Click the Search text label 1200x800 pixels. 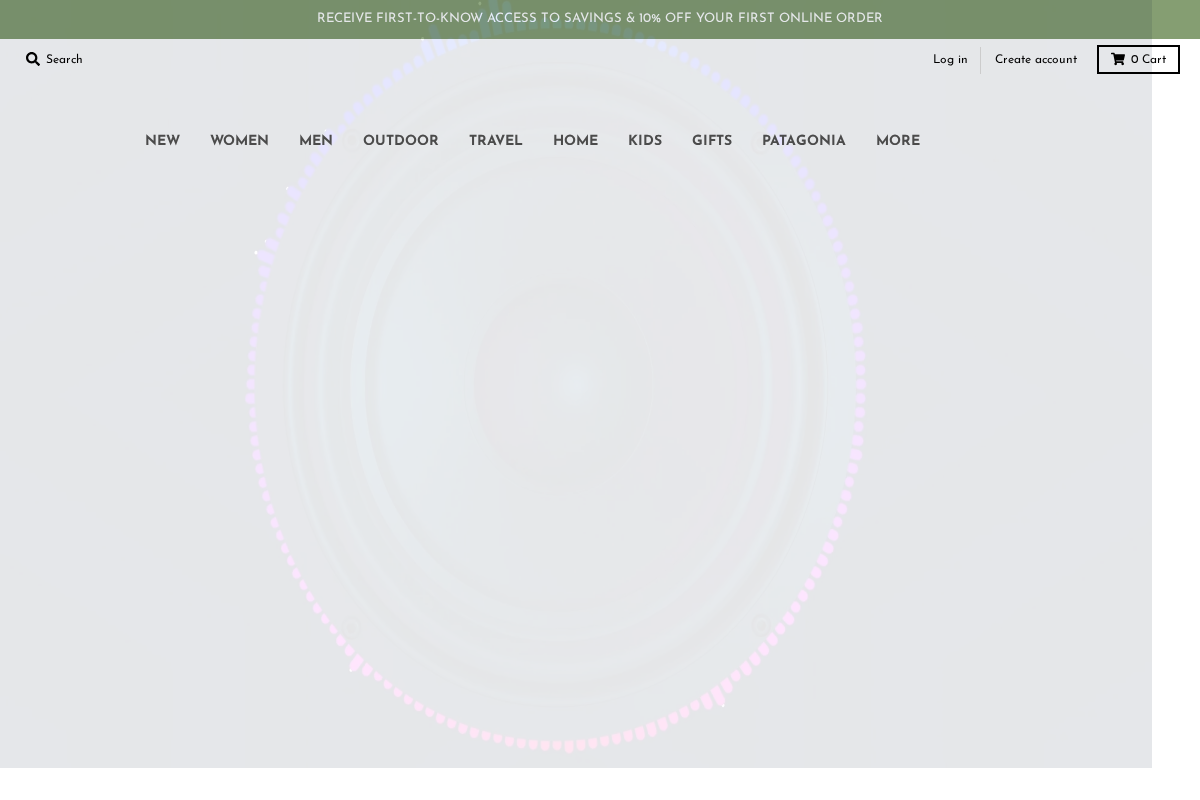coord(64,59)
